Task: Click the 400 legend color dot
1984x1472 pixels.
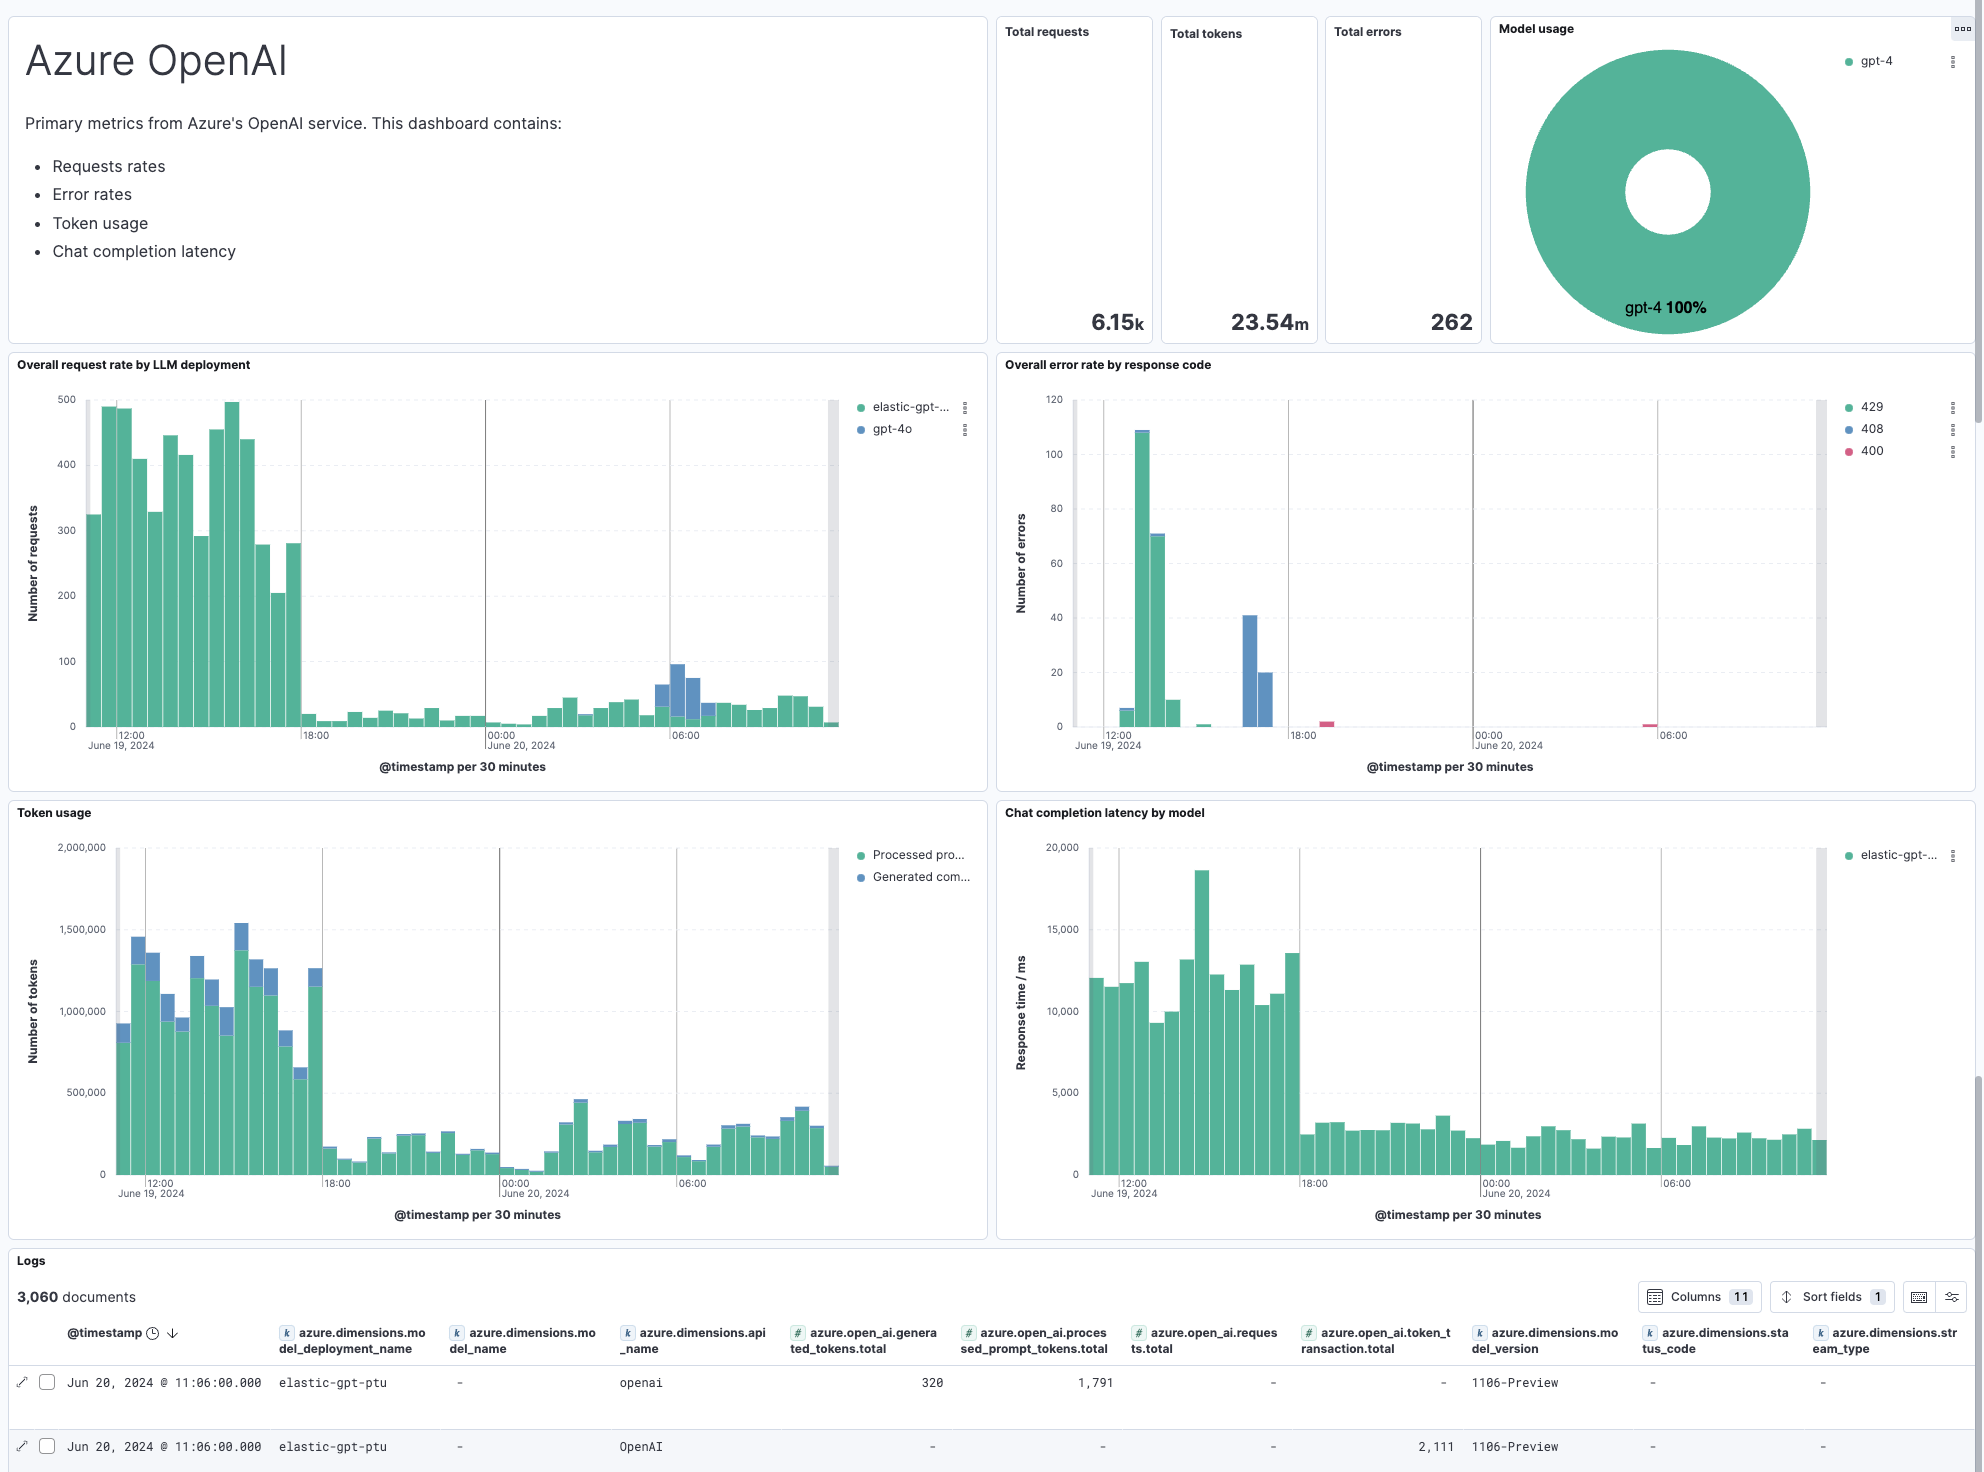Action: pos(1849,452)
